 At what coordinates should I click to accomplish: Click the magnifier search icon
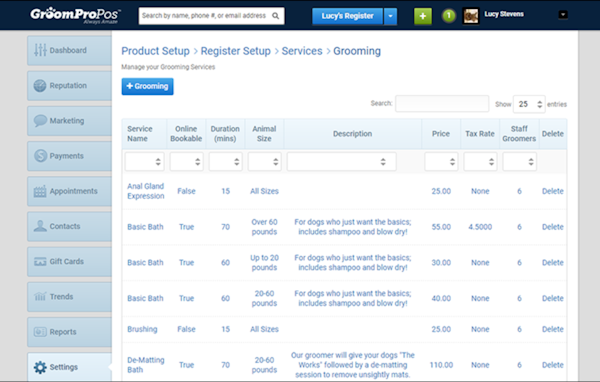click(276, 16)
